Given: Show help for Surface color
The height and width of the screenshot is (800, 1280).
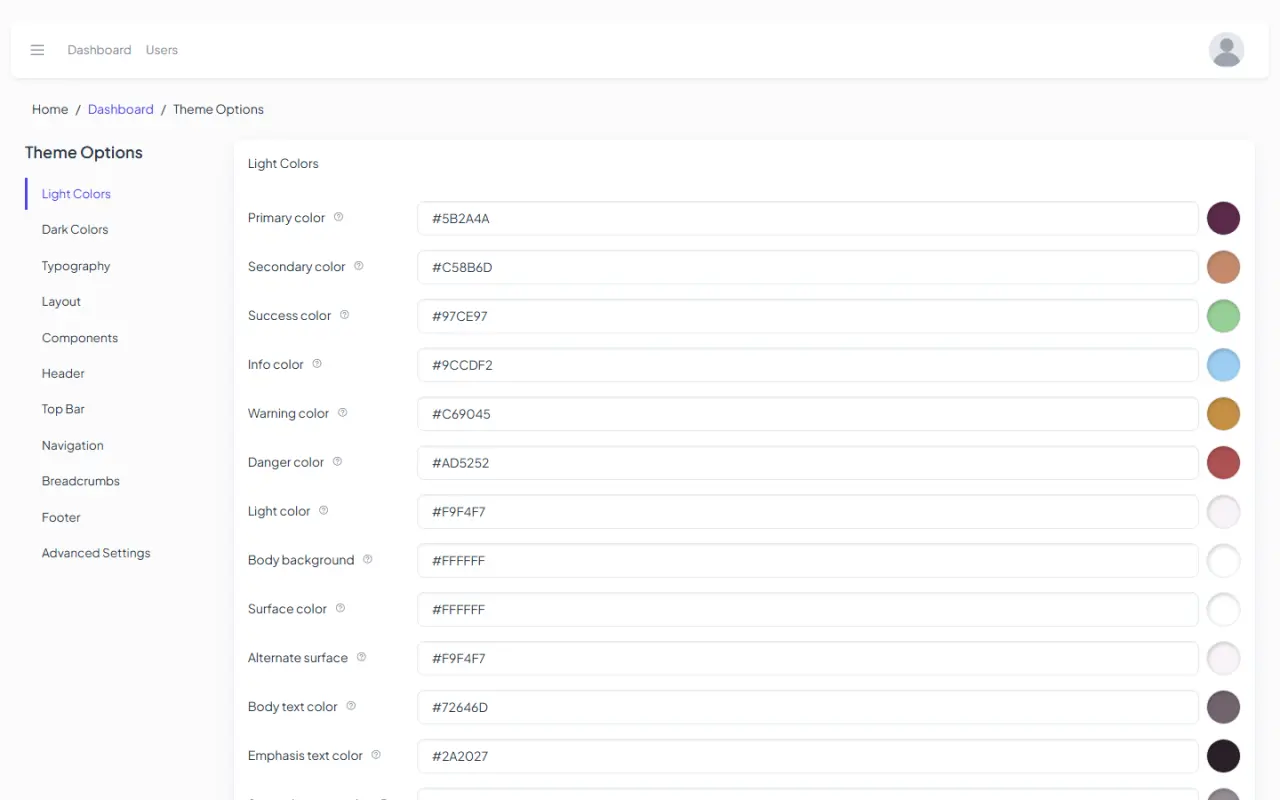Looking at the screenshot, I should (x=340, y=609).
